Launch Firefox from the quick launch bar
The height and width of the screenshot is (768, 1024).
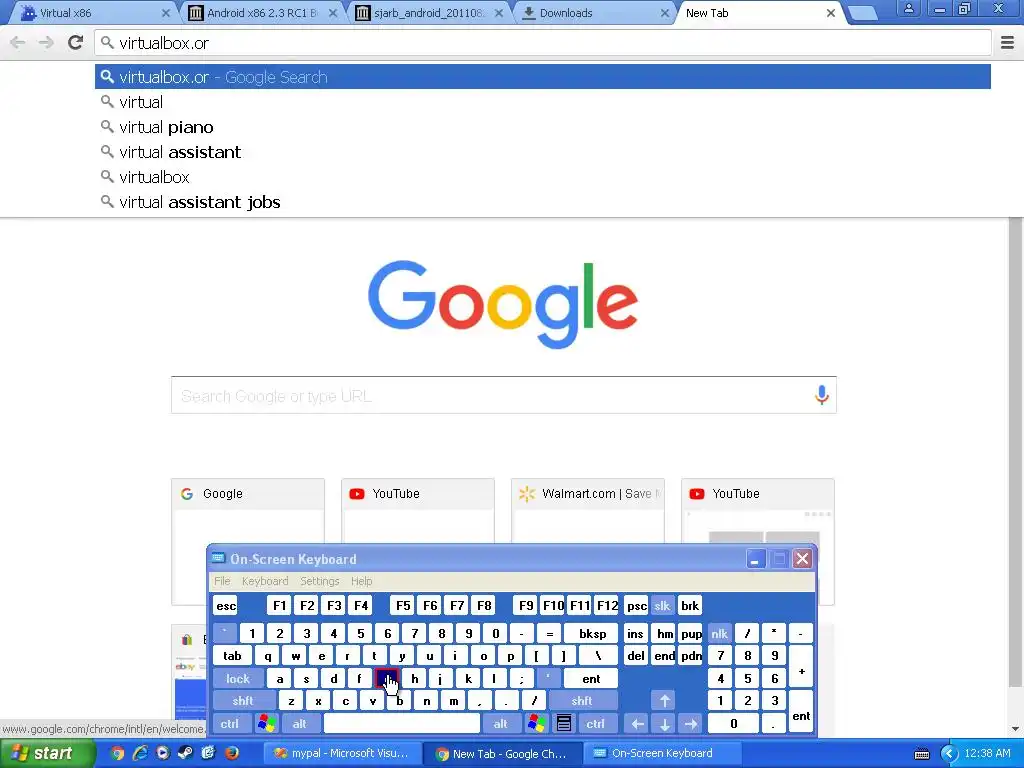tap(231, 753)
